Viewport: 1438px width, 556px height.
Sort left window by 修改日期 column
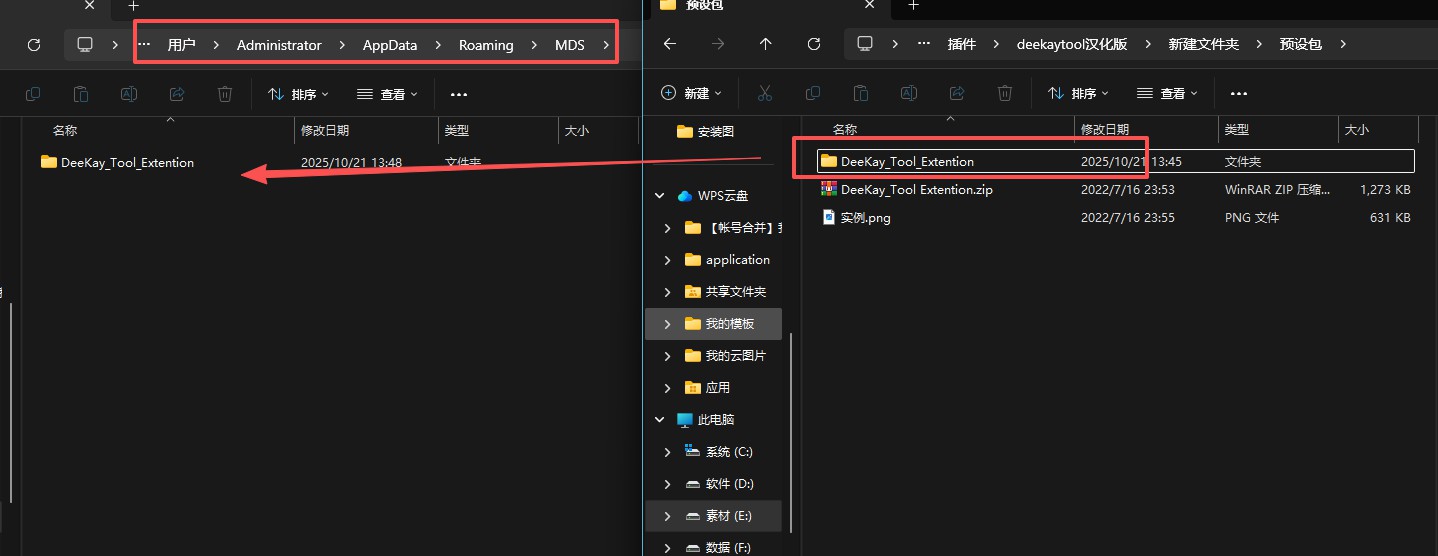pos(325,130)
